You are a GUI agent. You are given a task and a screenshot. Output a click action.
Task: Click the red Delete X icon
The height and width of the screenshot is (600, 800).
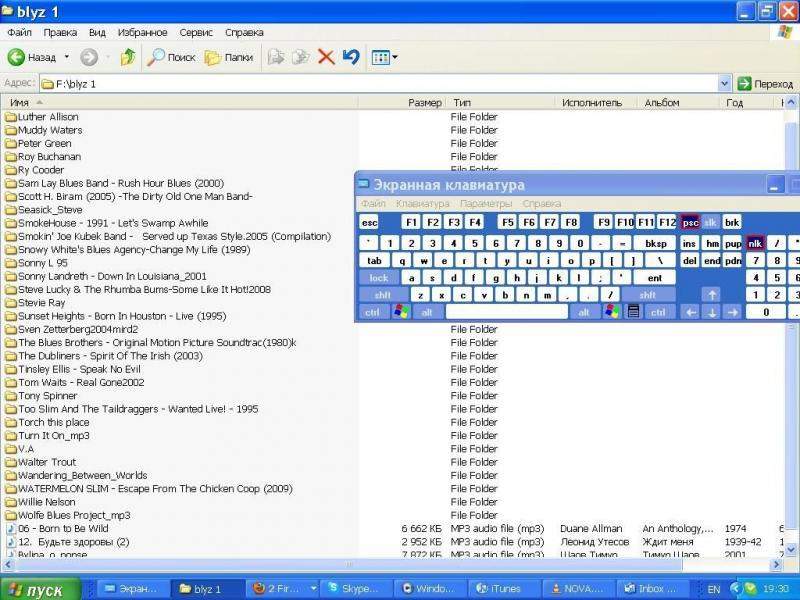pyautogui.click(x=326, y=57)
